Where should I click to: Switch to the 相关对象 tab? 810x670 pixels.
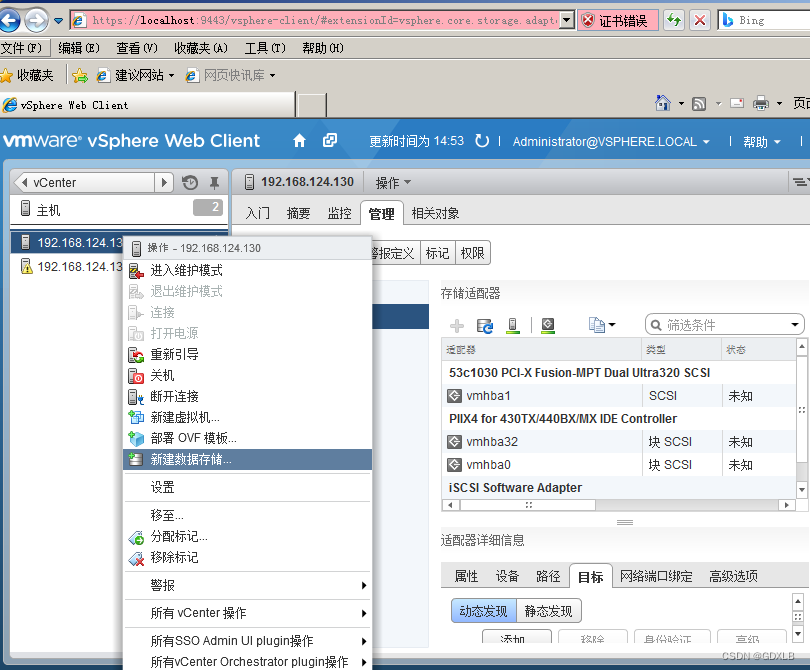435,213
